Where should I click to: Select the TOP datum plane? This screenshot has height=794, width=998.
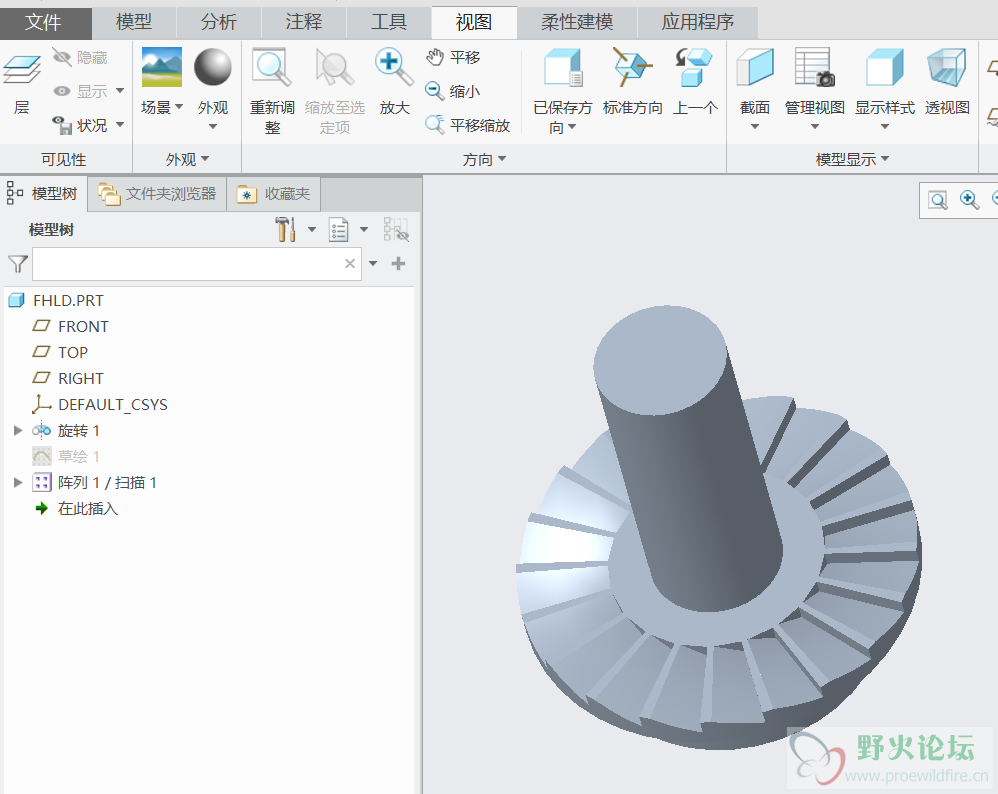(73, 353)
